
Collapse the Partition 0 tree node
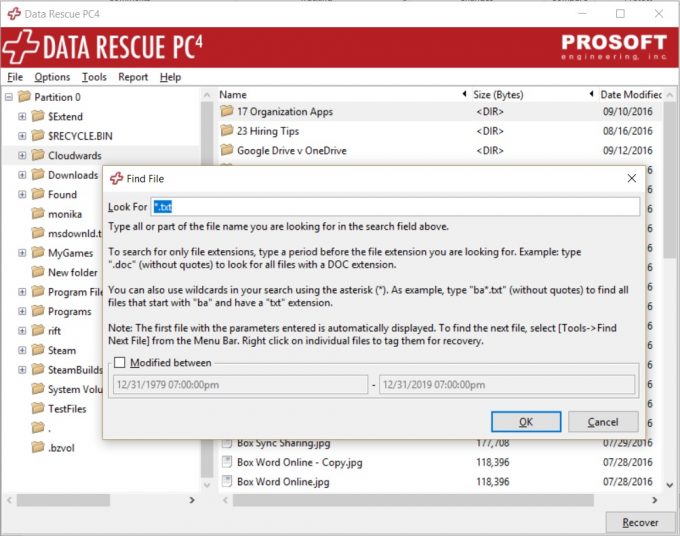coord(9,97)
